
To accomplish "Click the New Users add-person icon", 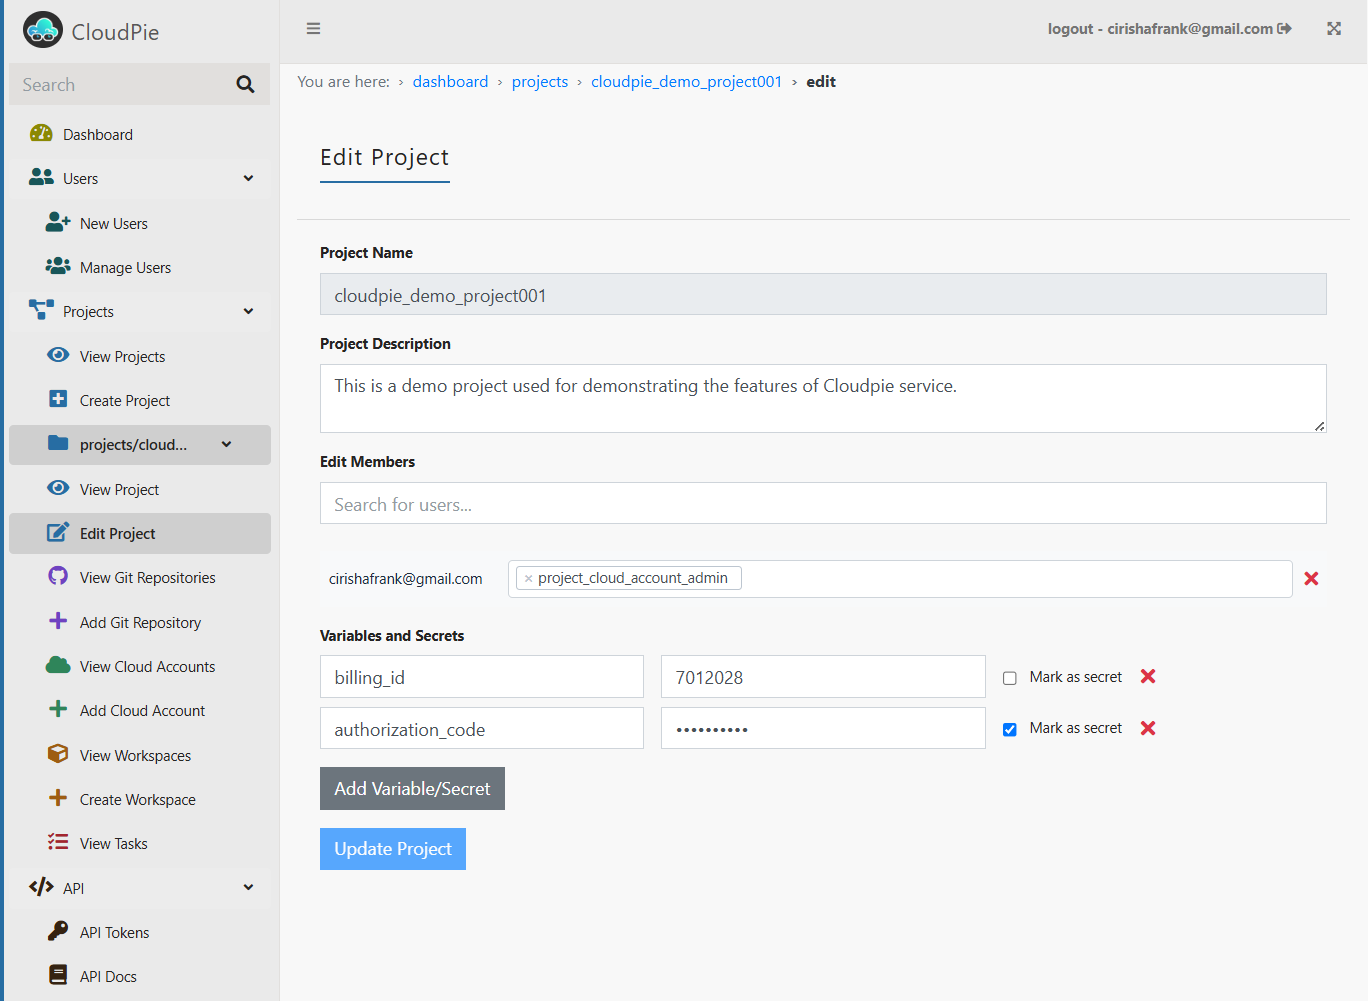I will click(58, 222).
